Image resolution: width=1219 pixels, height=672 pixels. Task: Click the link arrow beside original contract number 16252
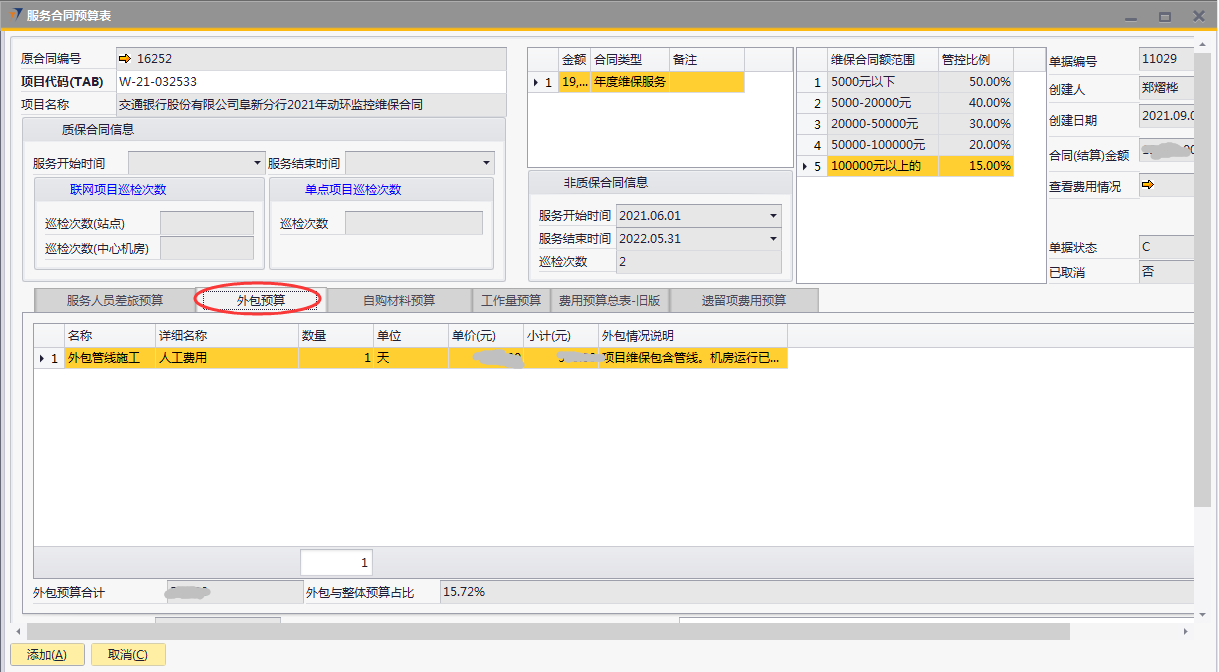tap(126, 59)
